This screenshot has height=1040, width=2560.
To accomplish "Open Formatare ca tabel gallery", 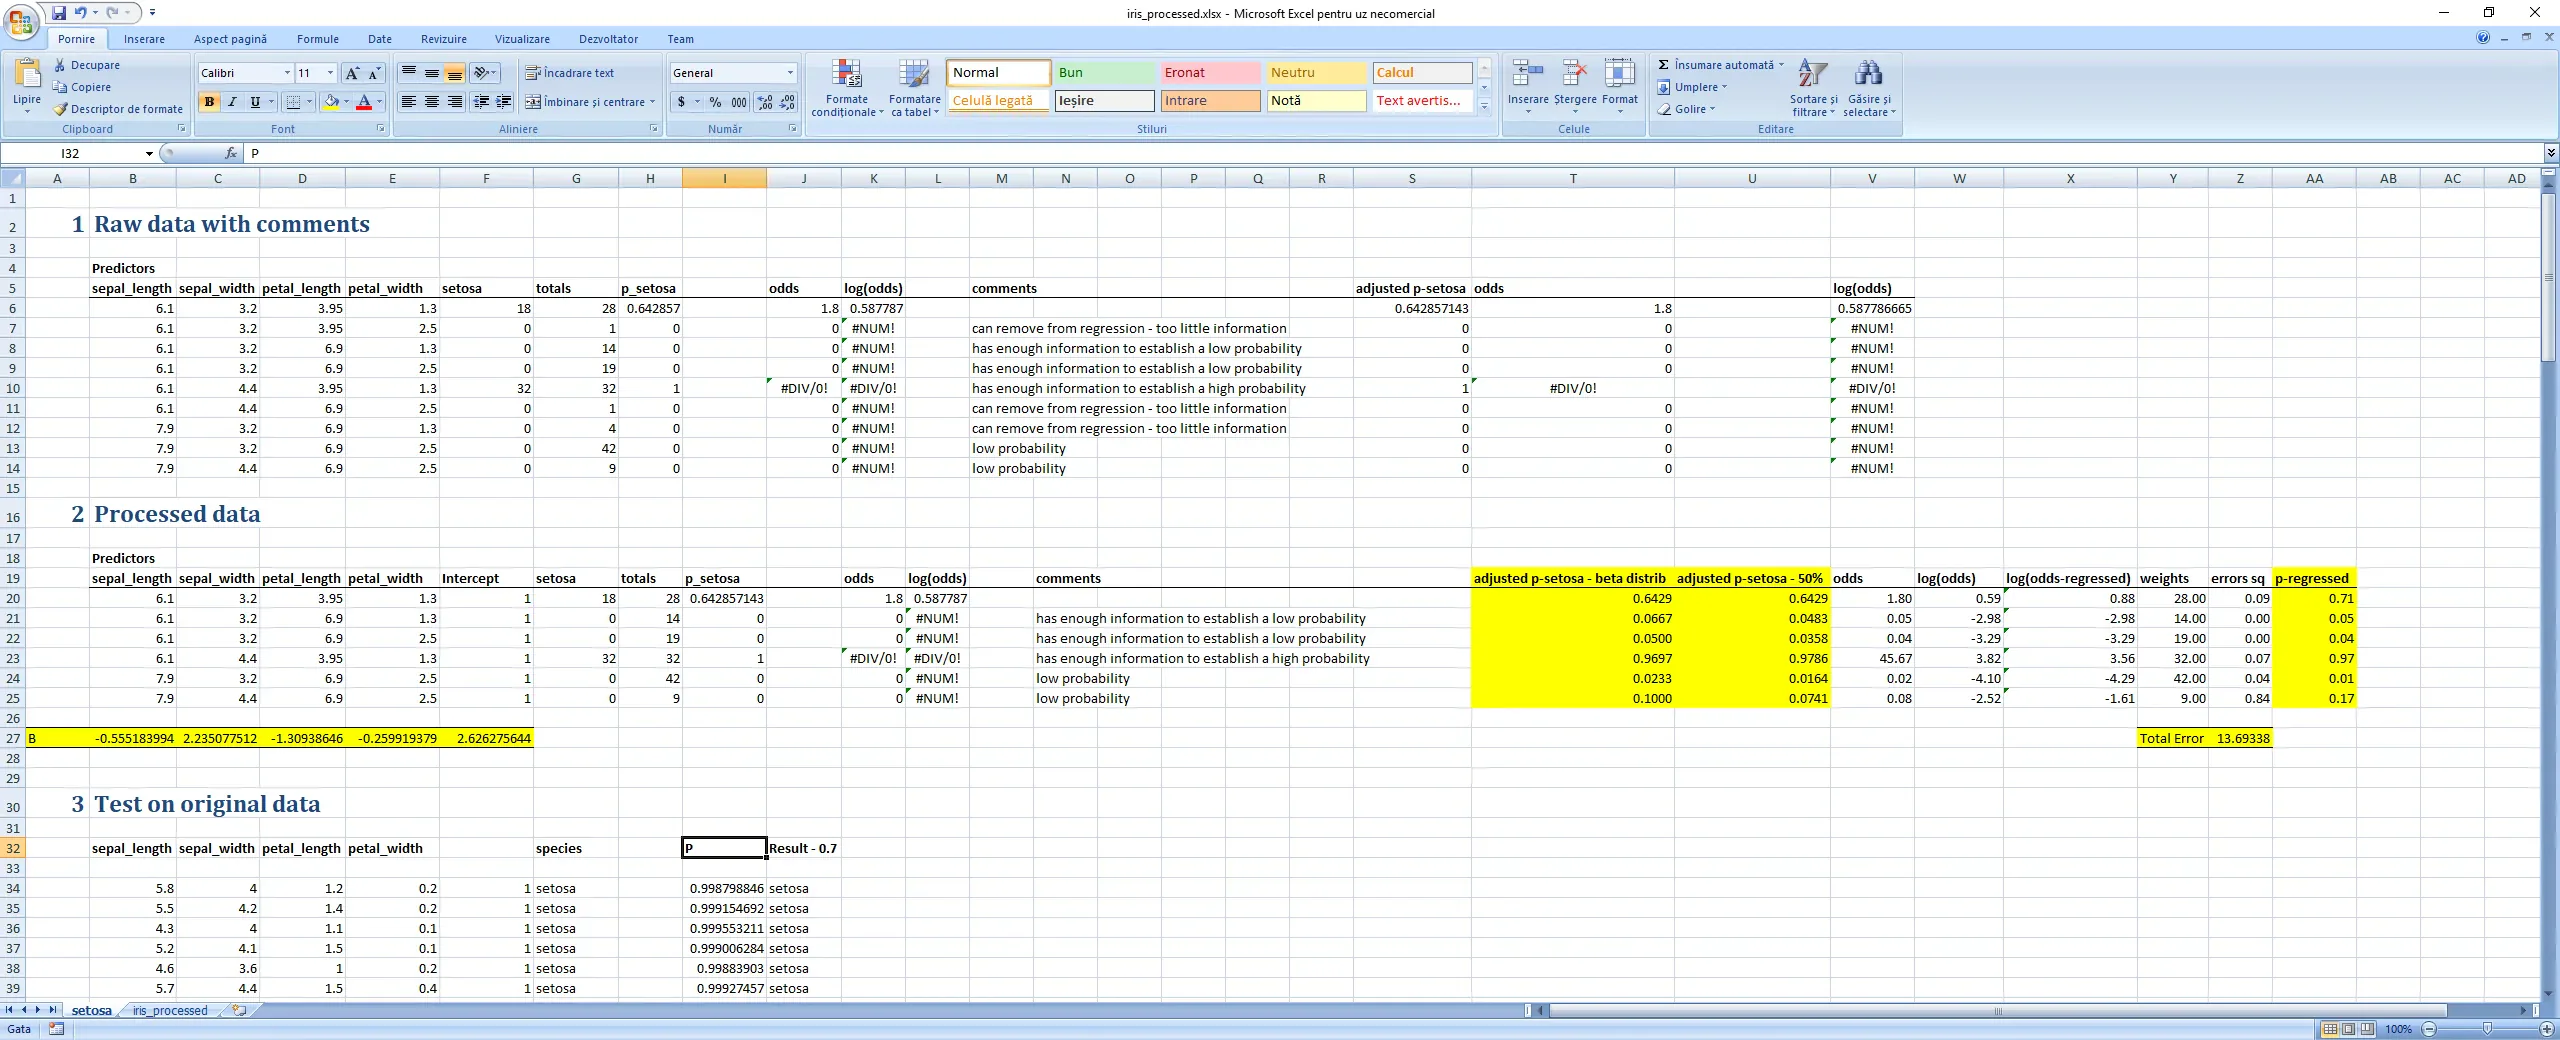I will (x=914, y=88).
